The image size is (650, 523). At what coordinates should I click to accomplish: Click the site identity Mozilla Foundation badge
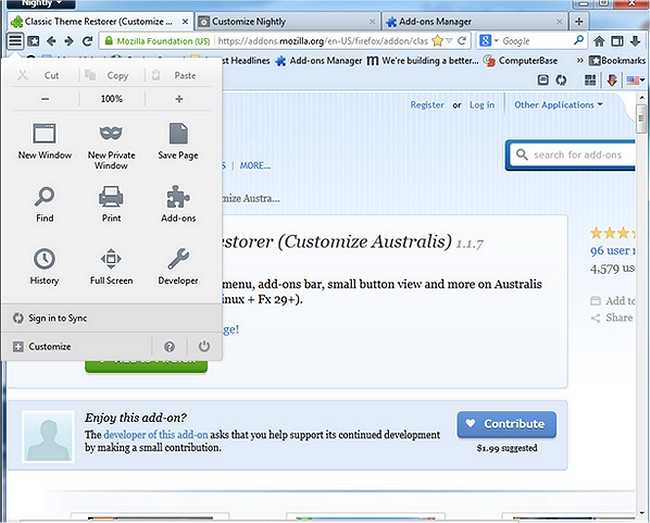[x=158, y=41]
